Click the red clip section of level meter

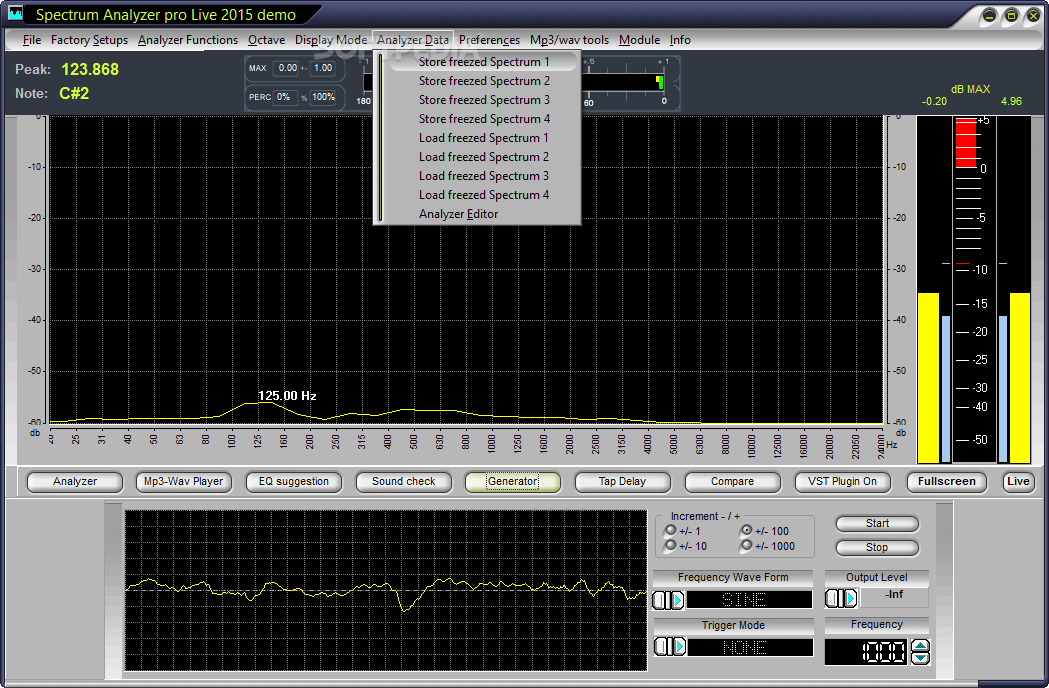(966, 143)
